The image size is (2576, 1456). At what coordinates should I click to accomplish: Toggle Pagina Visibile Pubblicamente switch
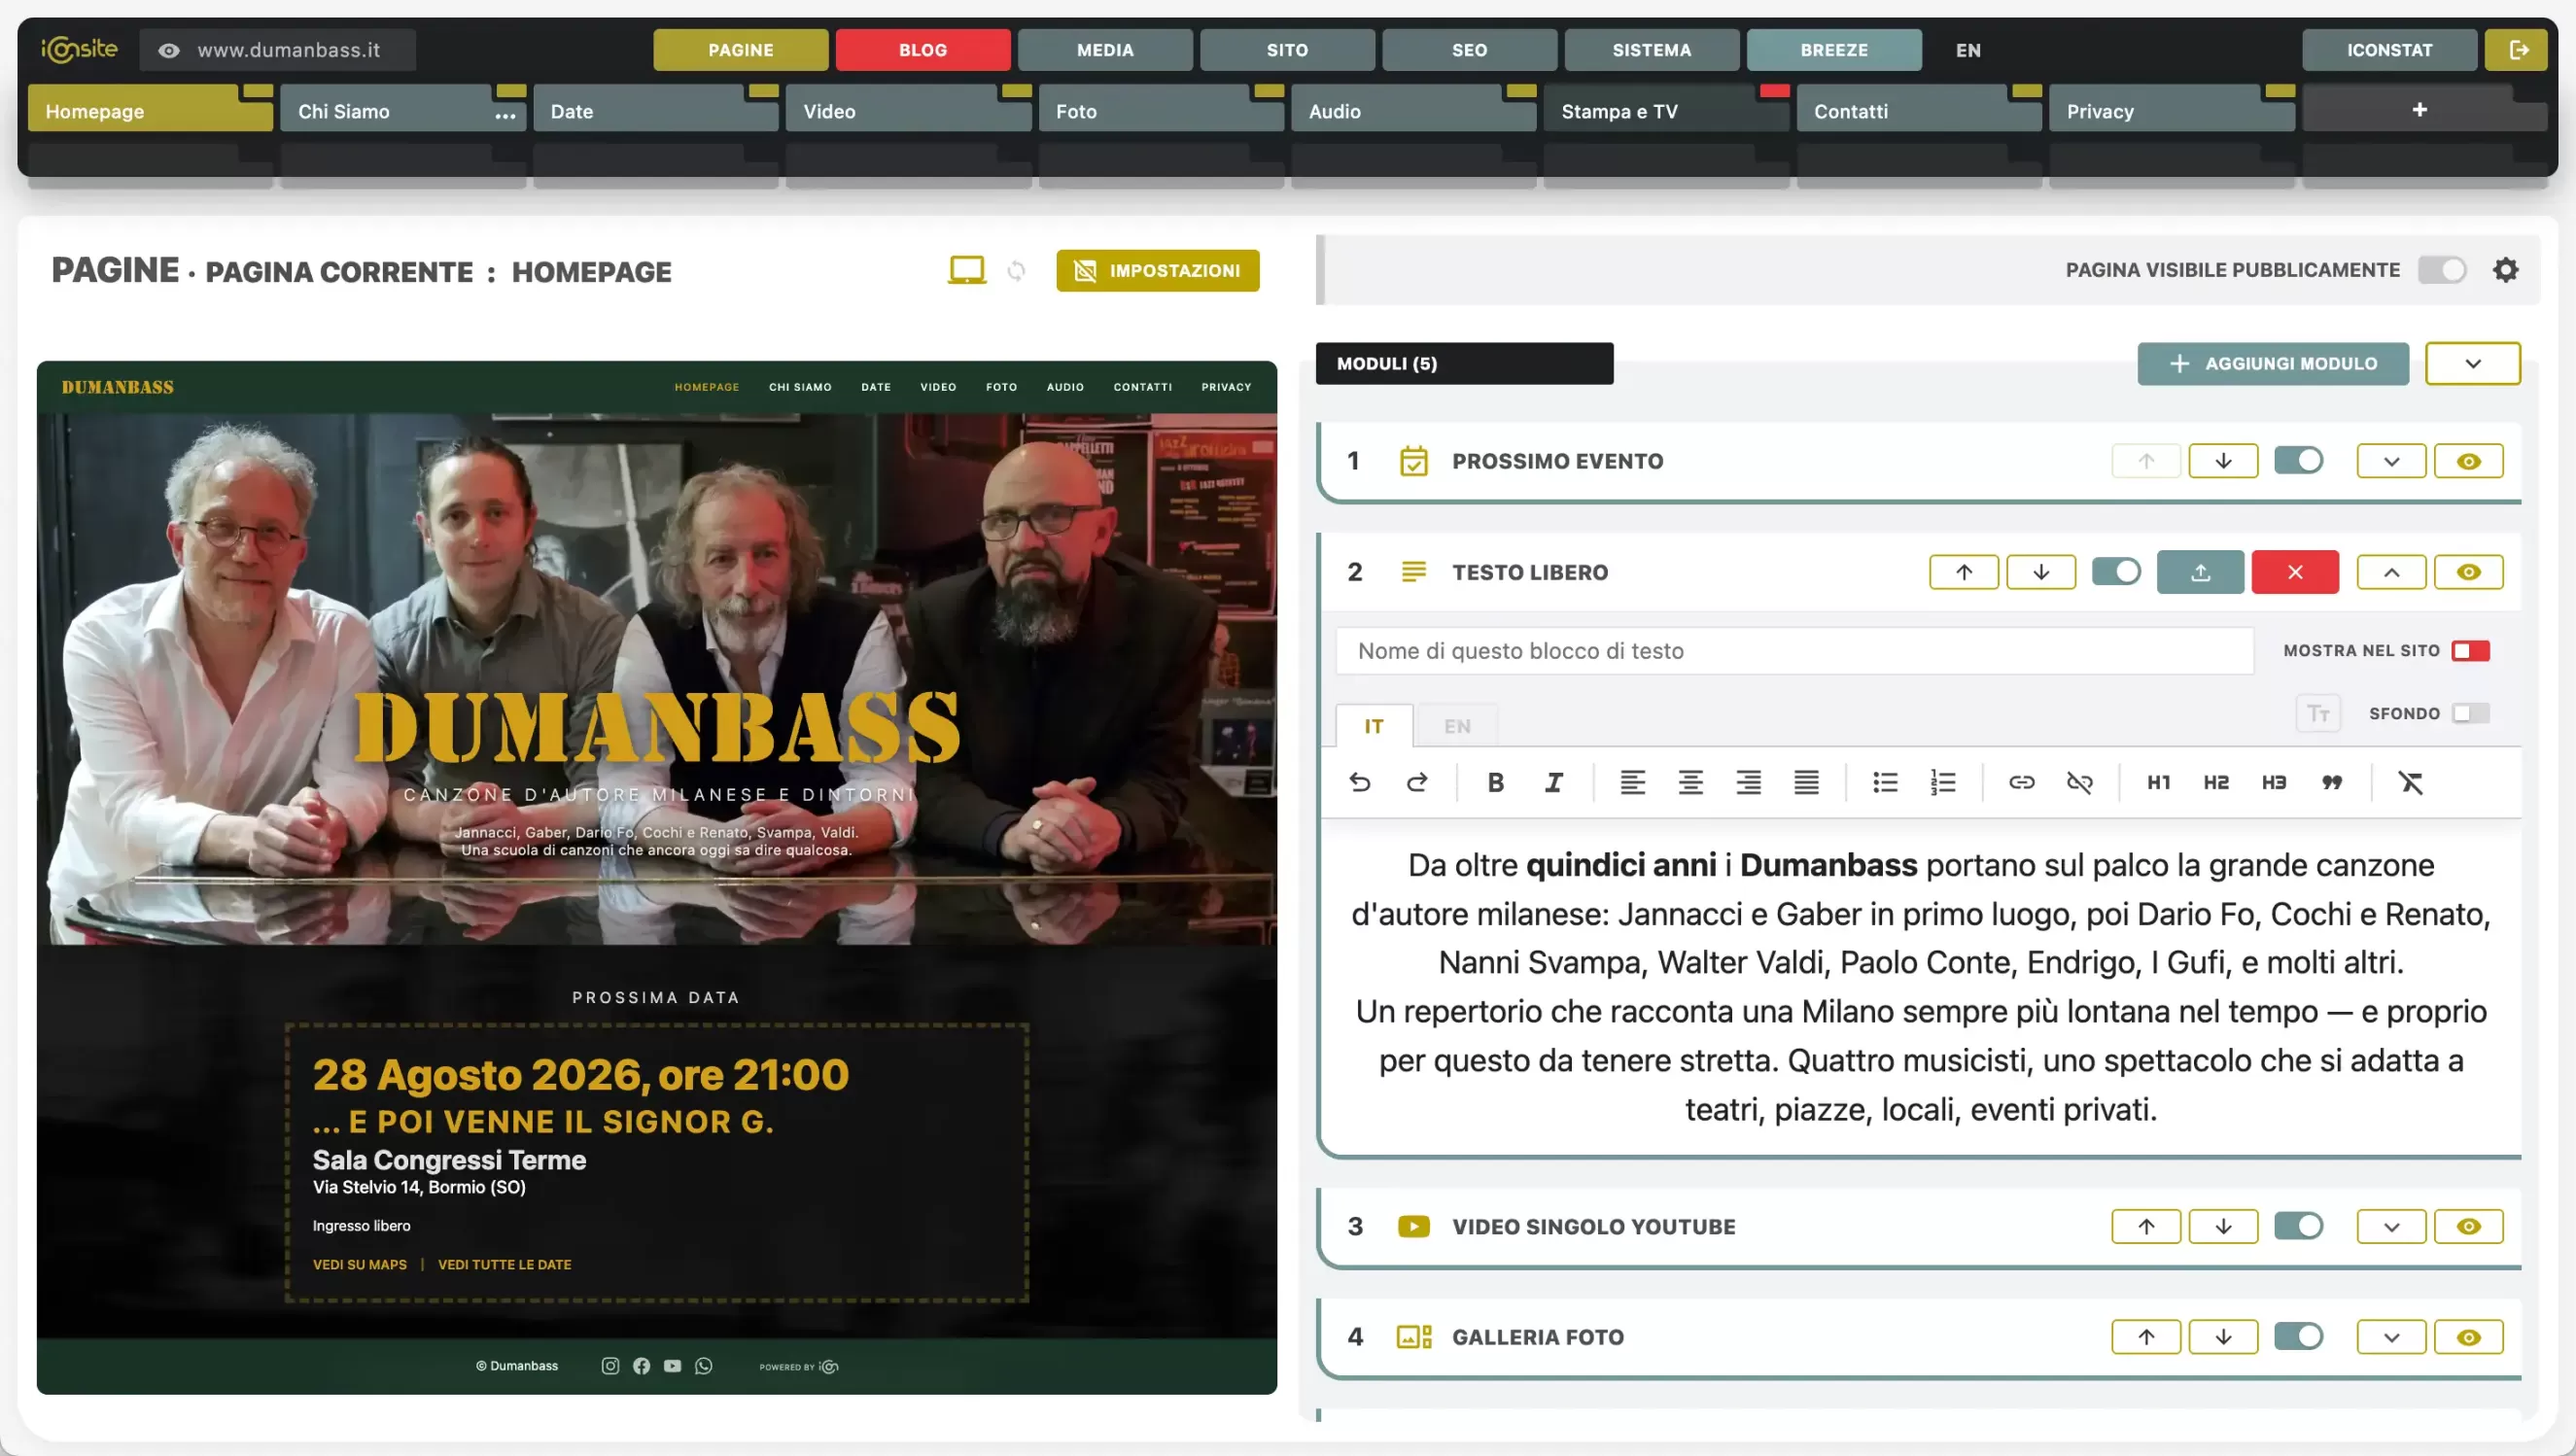pyautogui.click(x=2442, y=270)
